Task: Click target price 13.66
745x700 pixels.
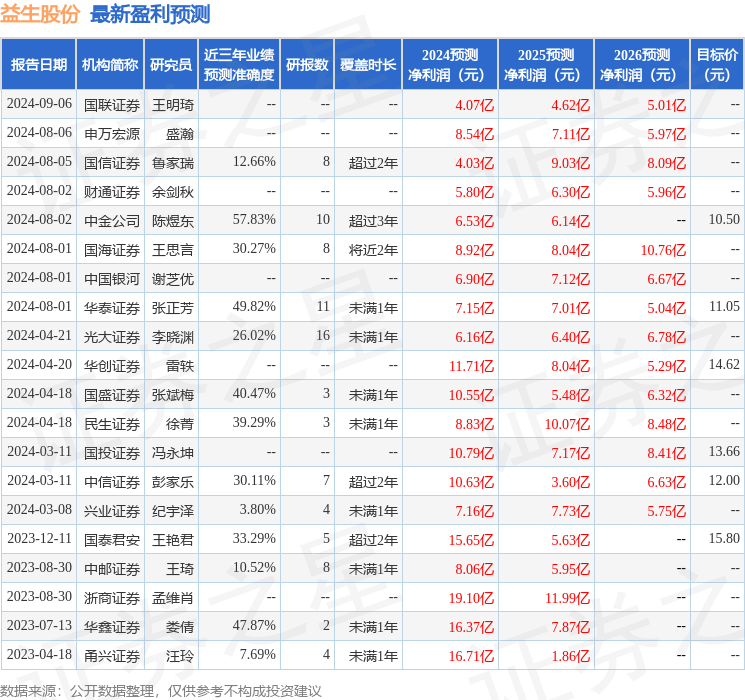Action: coord(724,451)
